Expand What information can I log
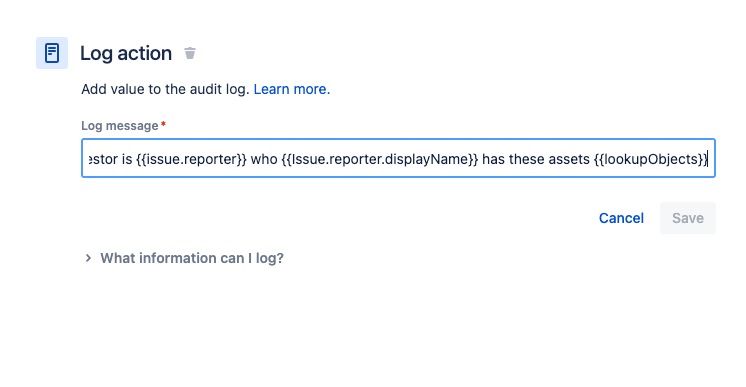Image resolution: width=746 pixels, height=387 pixels. coord(184,258)
